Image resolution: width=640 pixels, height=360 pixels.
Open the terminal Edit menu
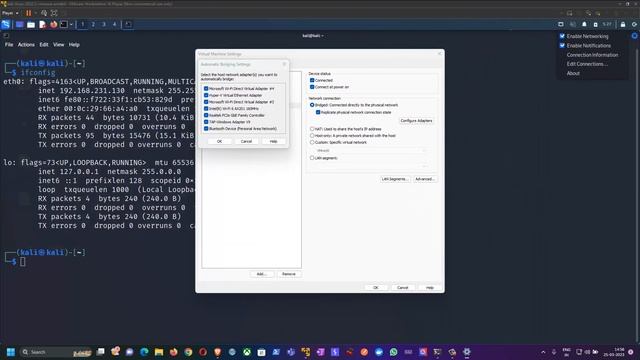tap(44, 44)
